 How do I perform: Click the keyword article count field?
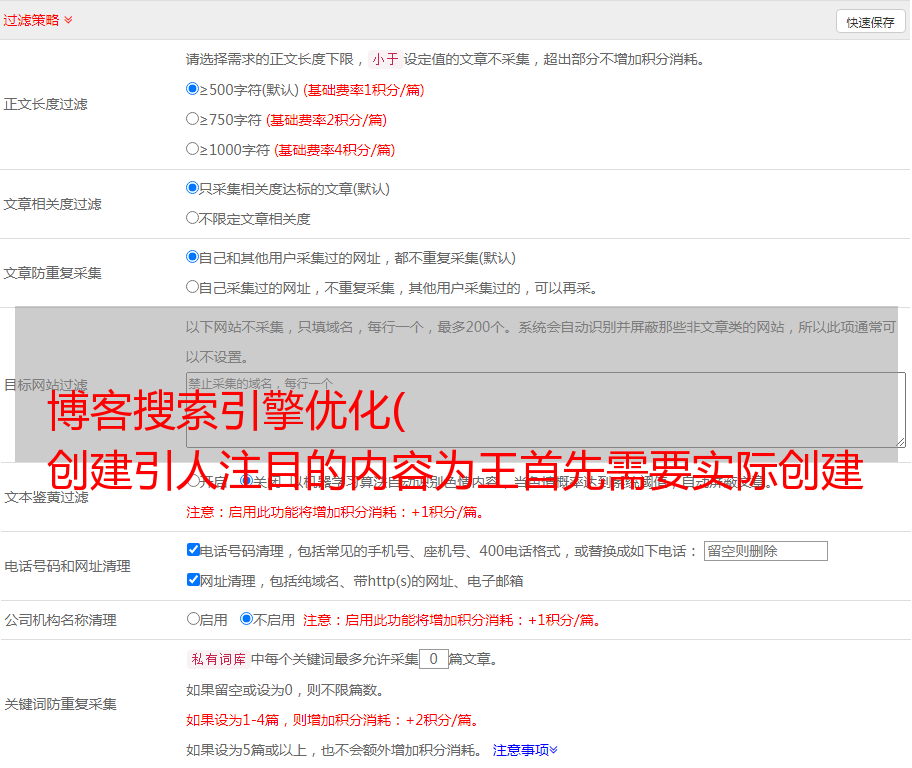(x=433, y=659)
